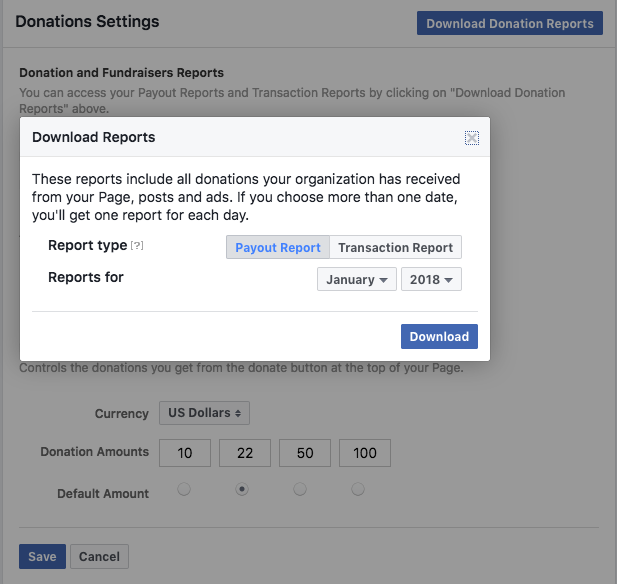617x584 pixels.
Task: Edit the 10 donation amount field
Action: coord(185,453)
